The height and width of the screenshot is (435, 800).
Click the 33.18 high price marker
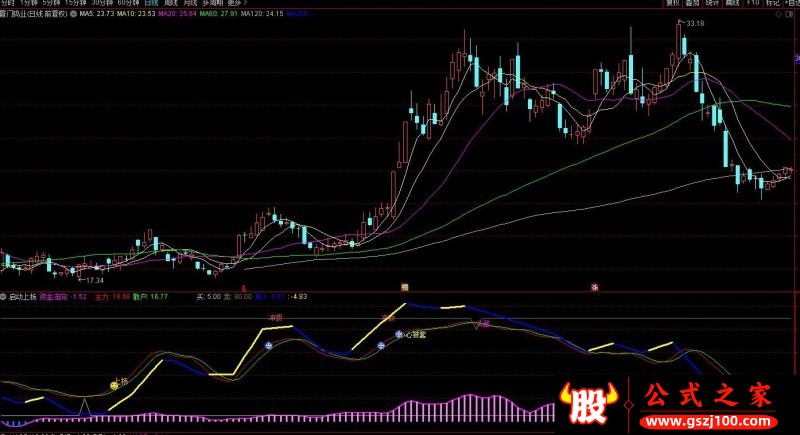tap(695, 23)
